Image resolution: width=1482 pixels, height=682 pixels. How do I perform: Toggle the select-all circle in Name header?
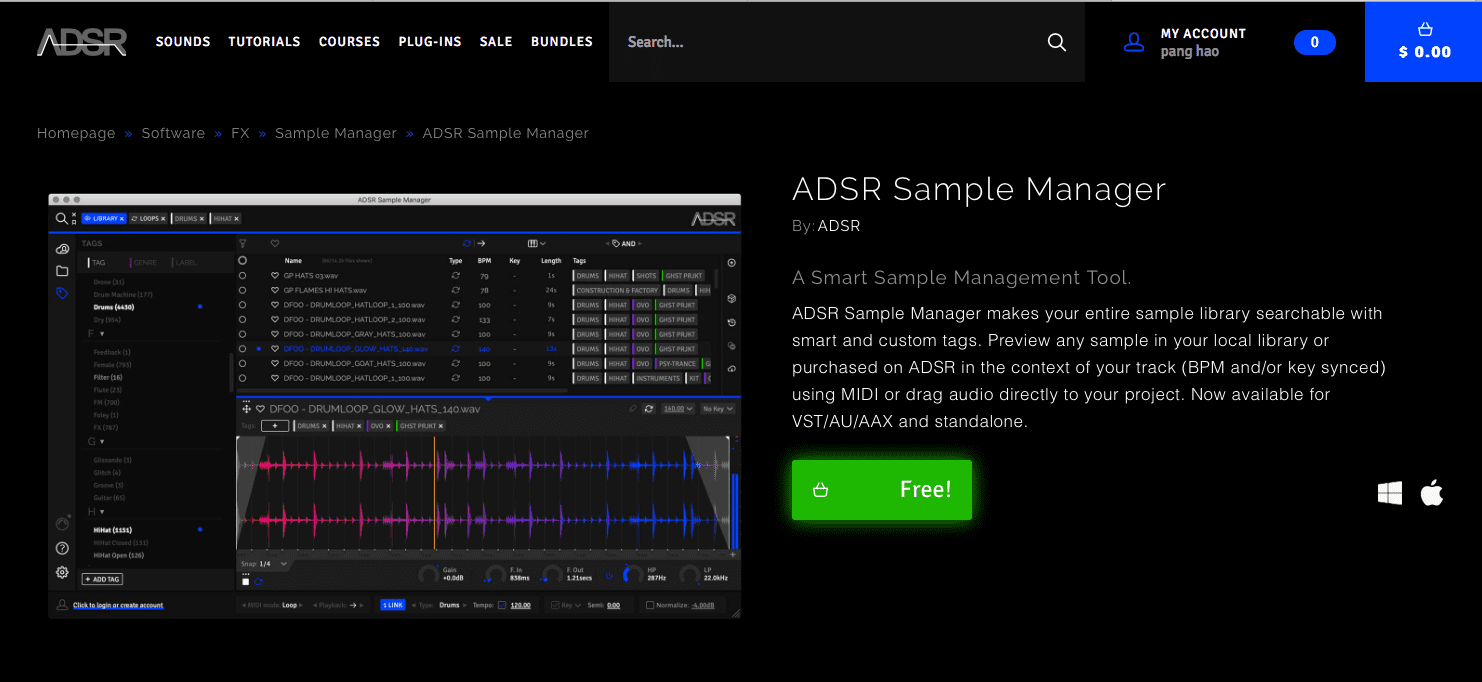[242, 260]
